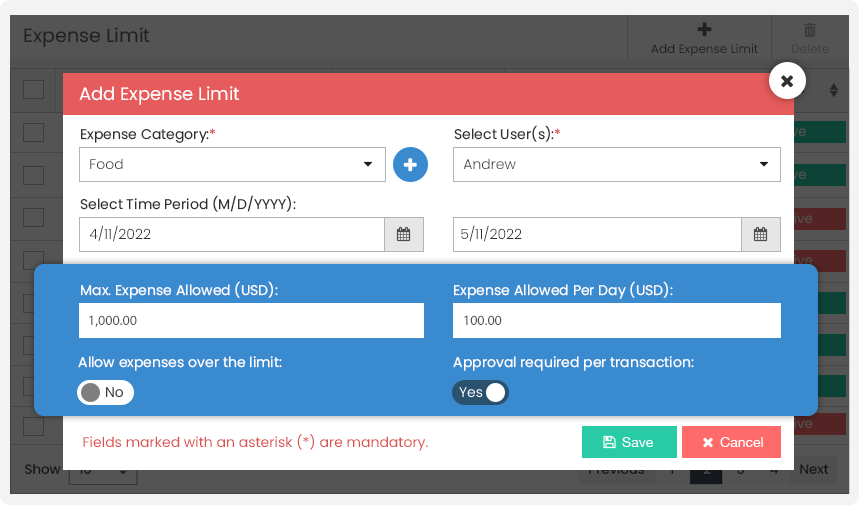The width and height of the screenshot is (859, 505).
Task: Click Add Expense Limit in the page header
Action: pyautogui.click(x=704, y=38)
